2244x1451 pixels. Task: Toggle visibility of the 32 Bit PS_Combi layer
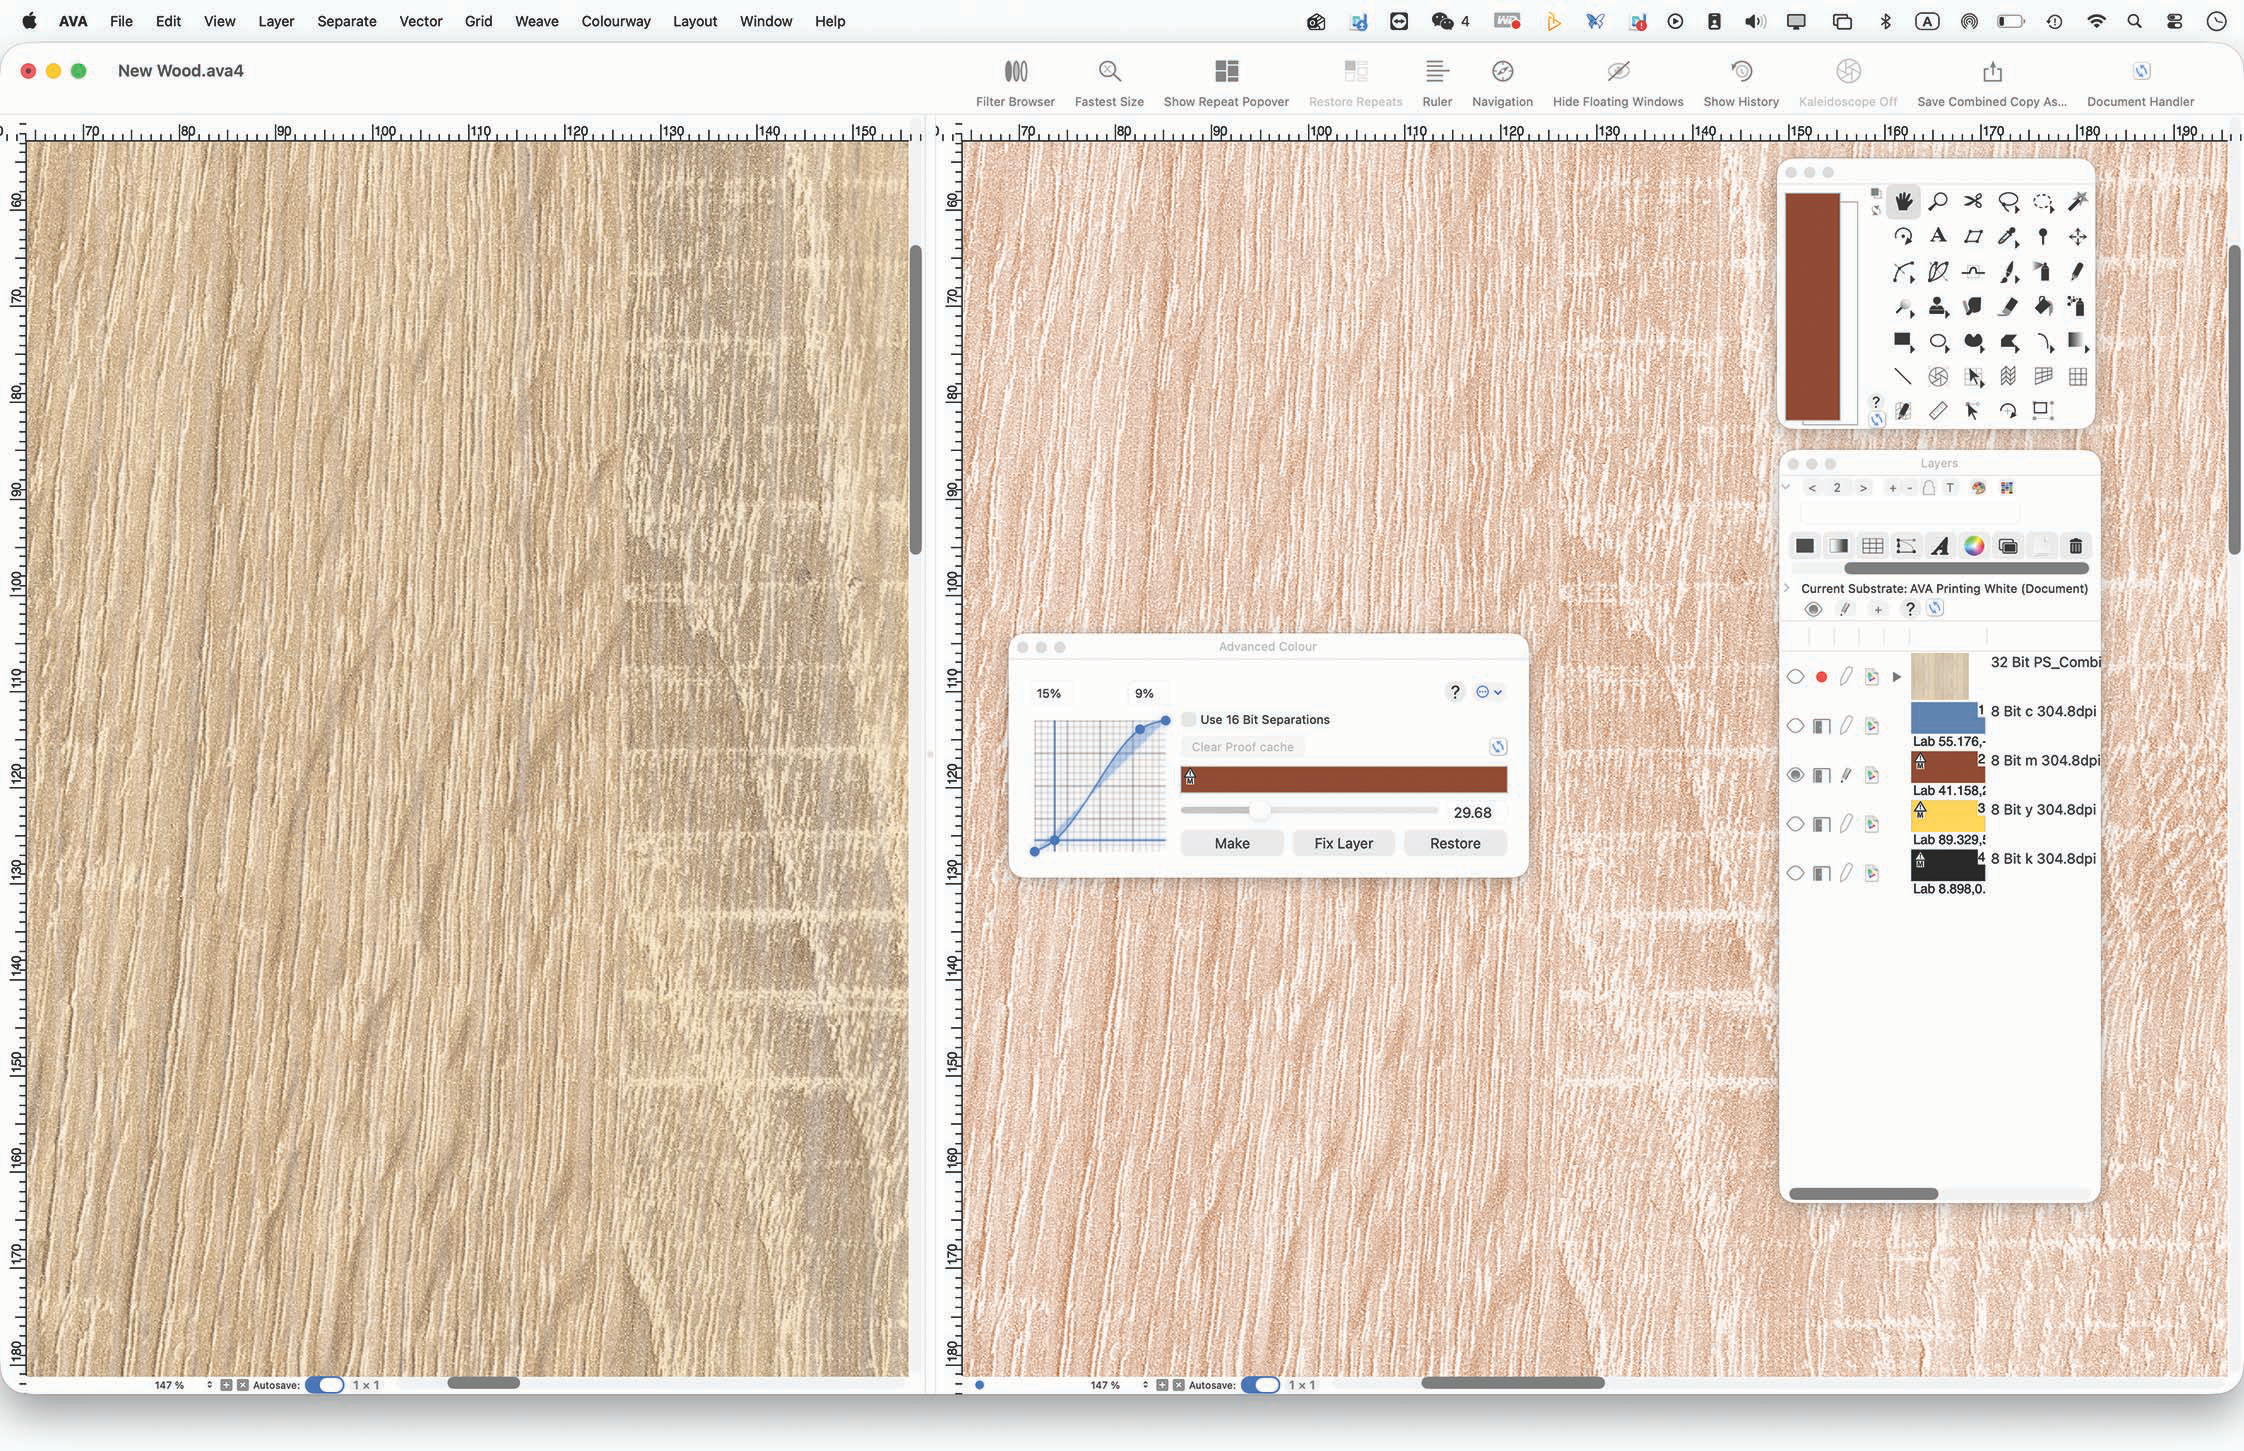click(1795, 677)
